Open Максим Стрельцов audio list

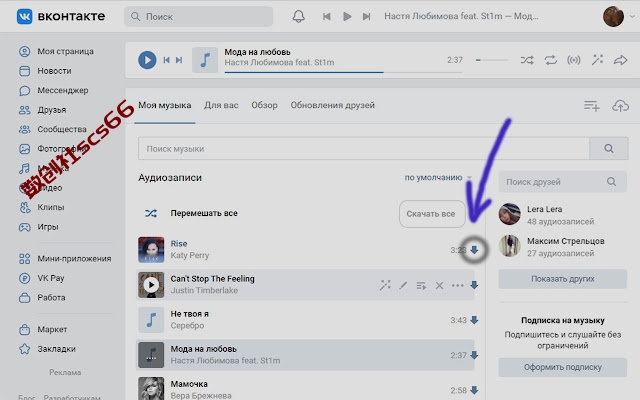tap(552, 246)
